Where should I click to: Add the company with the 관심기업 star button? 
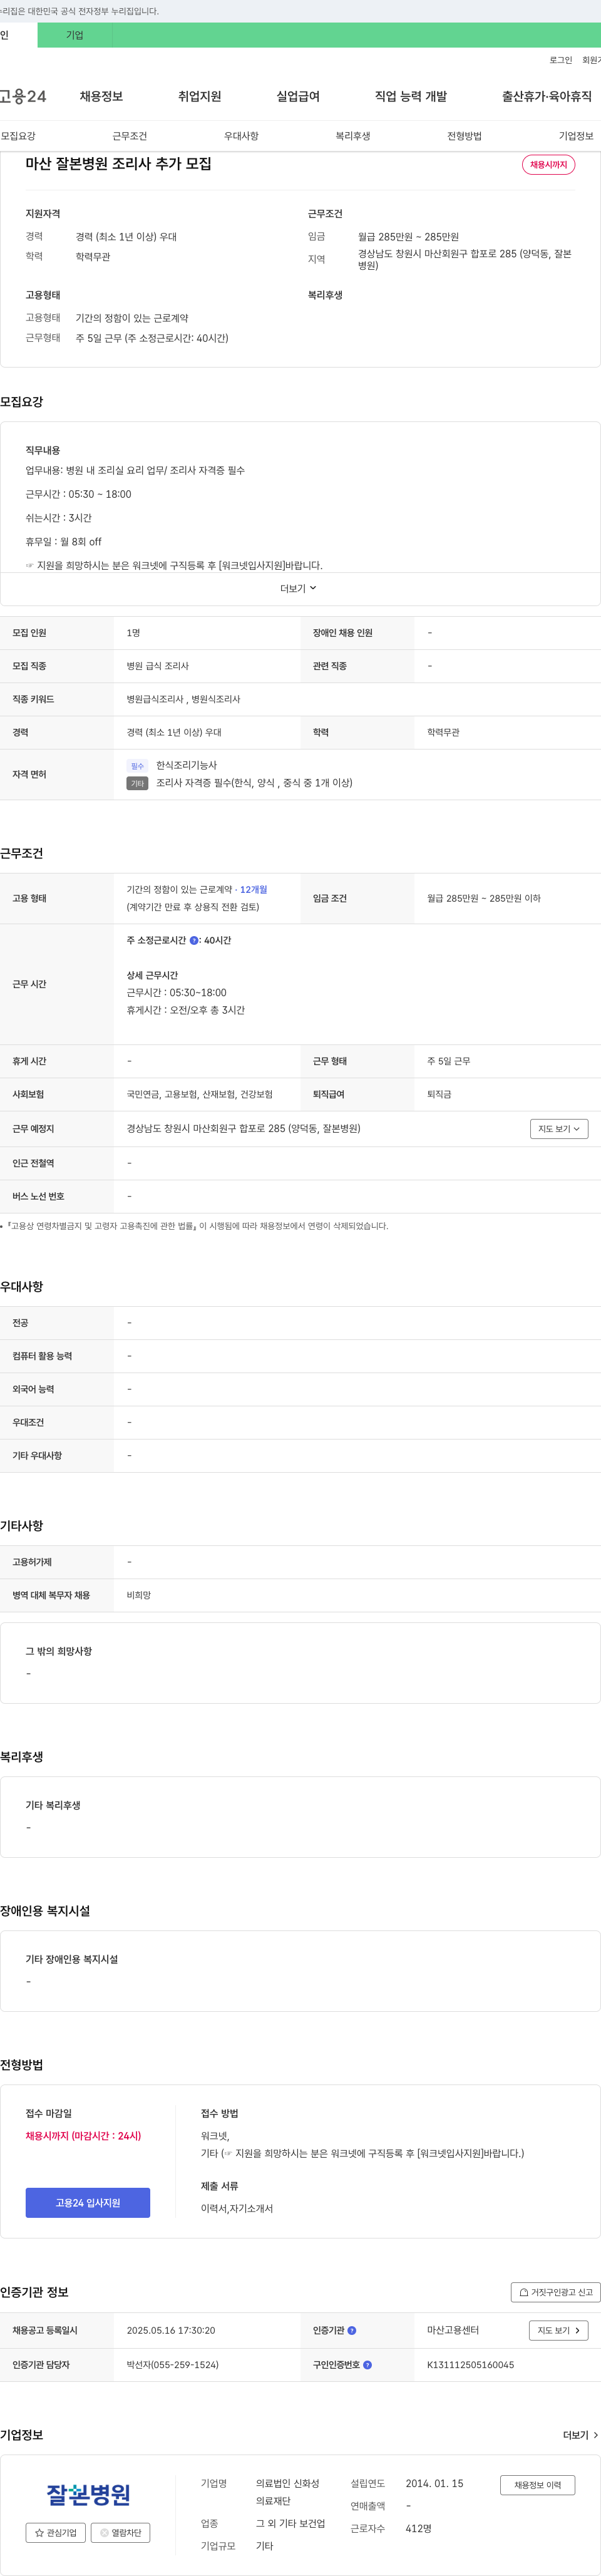pos(56,2533)
